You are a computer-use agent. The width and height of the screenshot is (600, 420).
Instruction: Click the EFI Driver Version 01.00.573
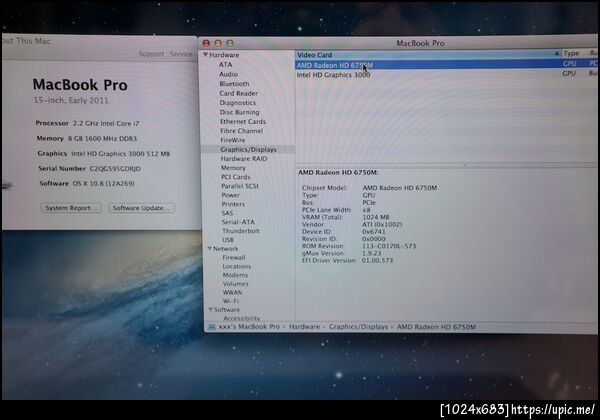pyautogui.click(x=377, y=260)
